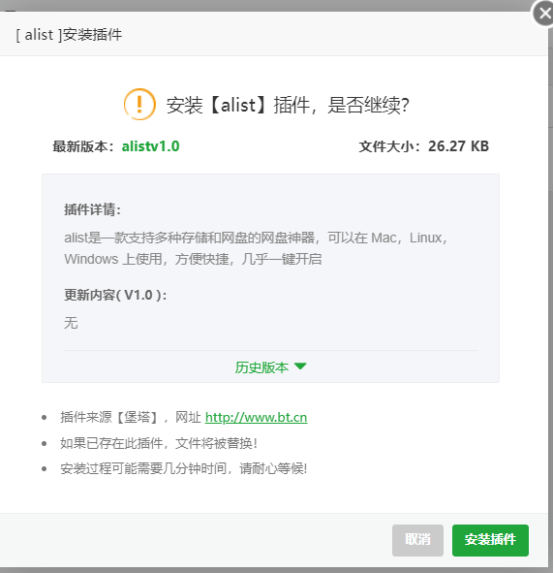The image size is (554, 573).
Task: Click the 安装过程可能需要几分钟时间 notice line
Action: [184, 468]
